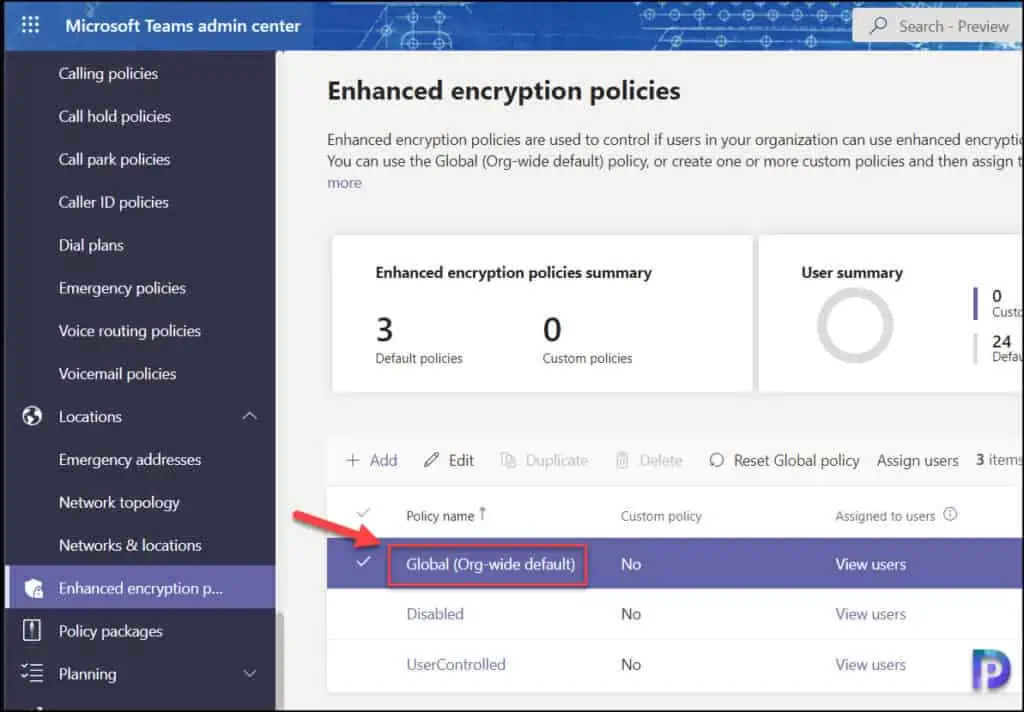Screen dimensions: 1024x712
Task: Open the app launcher waffle icon
Action: pos(30,25)
